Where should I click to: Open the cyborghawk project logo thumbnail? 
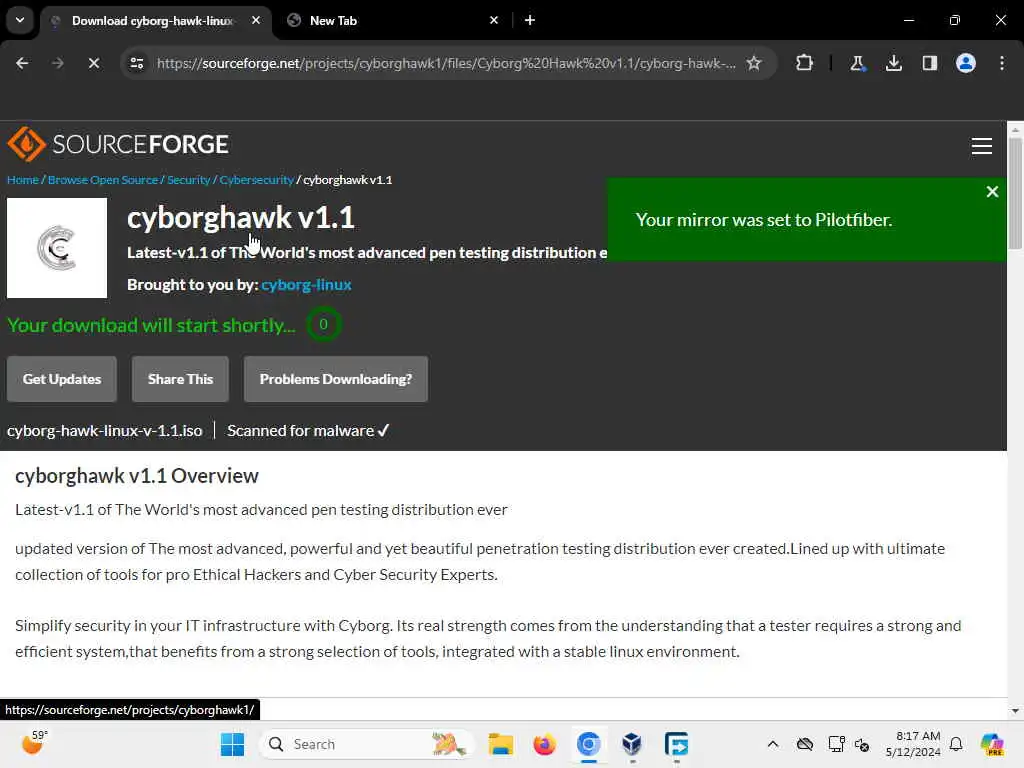pyautogui.click(x=57, y=248)
